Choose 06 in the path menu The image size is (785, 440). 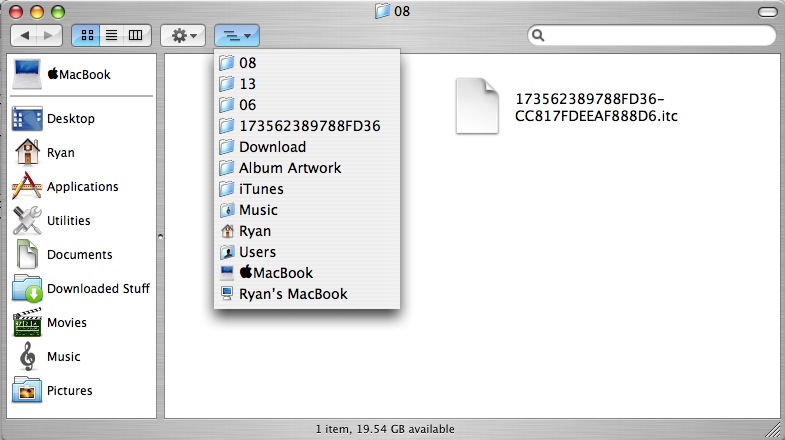click(x=307, y=105)
